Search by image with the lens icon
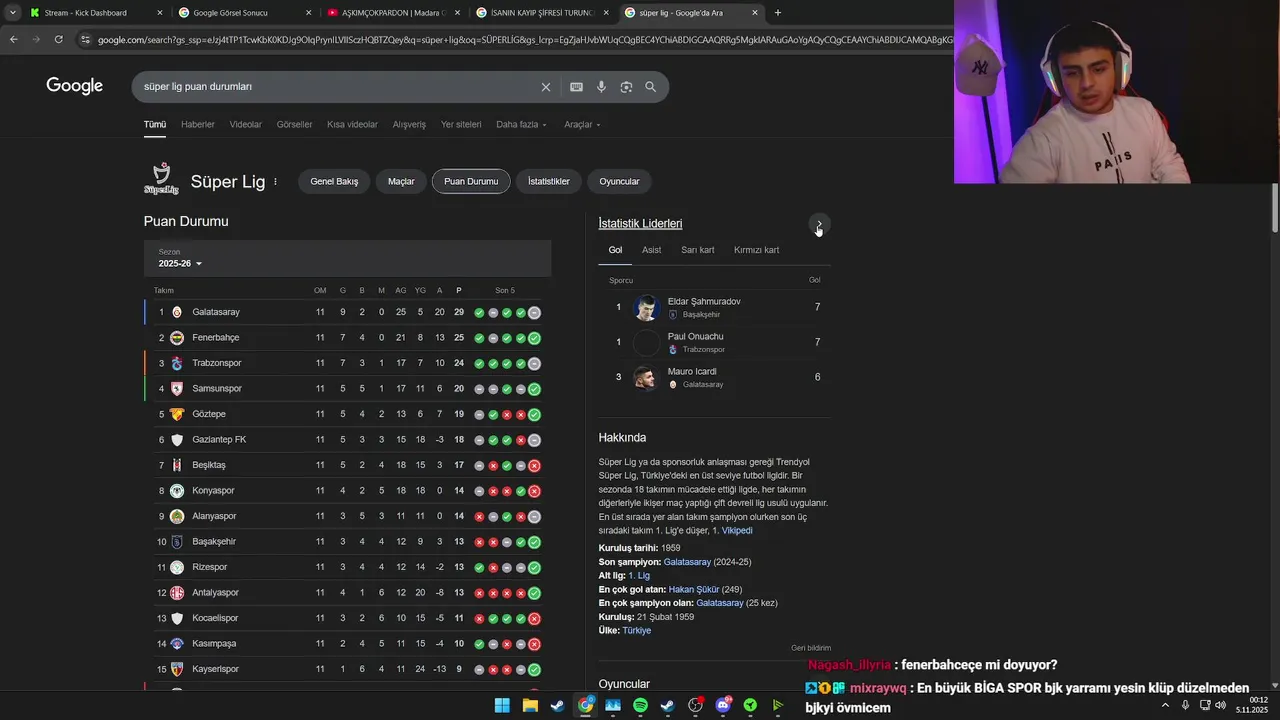The width and height of the screenshot is (1280, 720). tap(626, 87)
